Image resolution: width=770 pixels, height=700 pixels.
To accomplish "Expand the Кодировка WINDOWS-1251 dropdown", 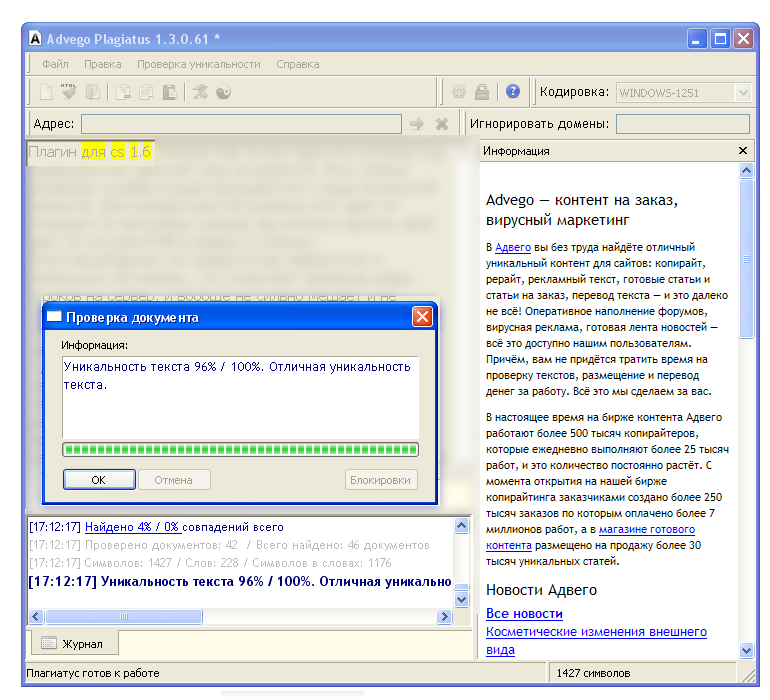I will (x=743, y=92).
